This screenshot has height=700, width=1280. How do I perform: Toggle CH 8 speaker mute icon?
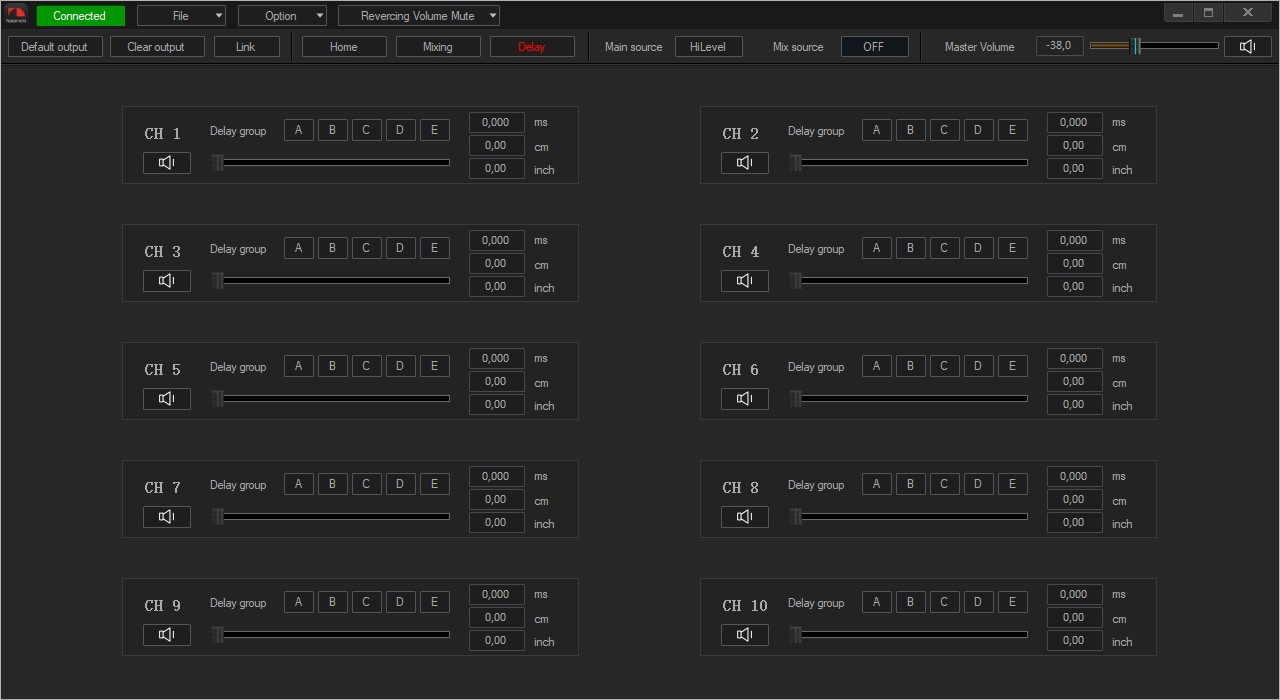coord(745,517)
